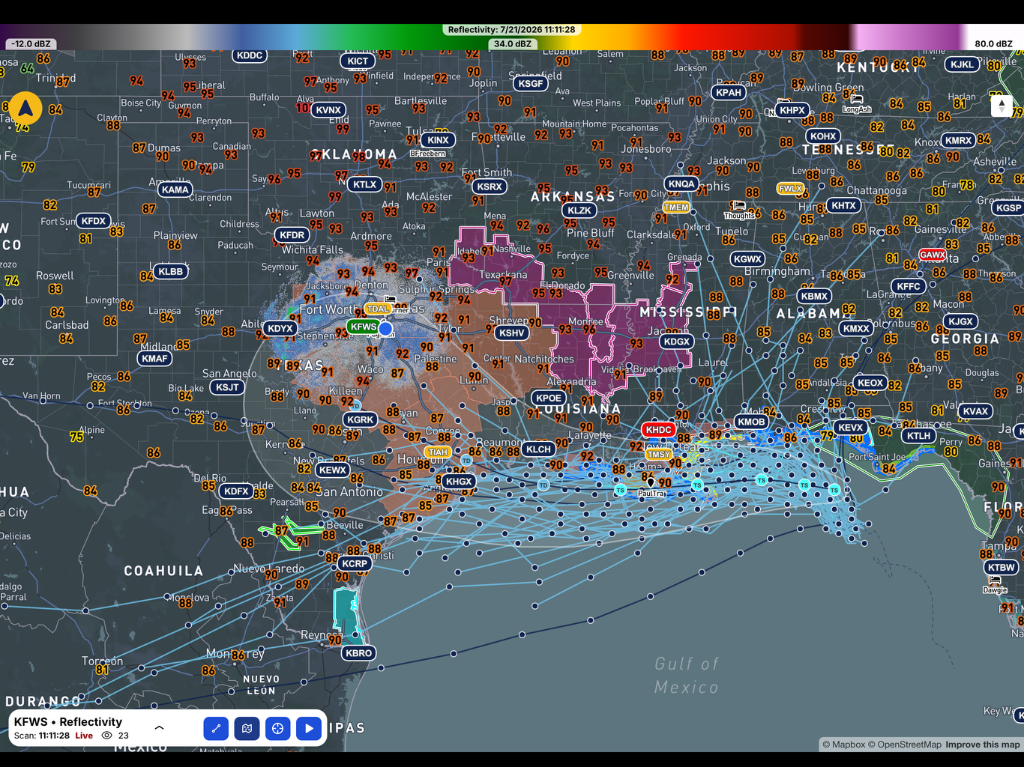1024x767 pixels.
Task: Switch to KPOE radar site
Action: click(x=548, y=398)
